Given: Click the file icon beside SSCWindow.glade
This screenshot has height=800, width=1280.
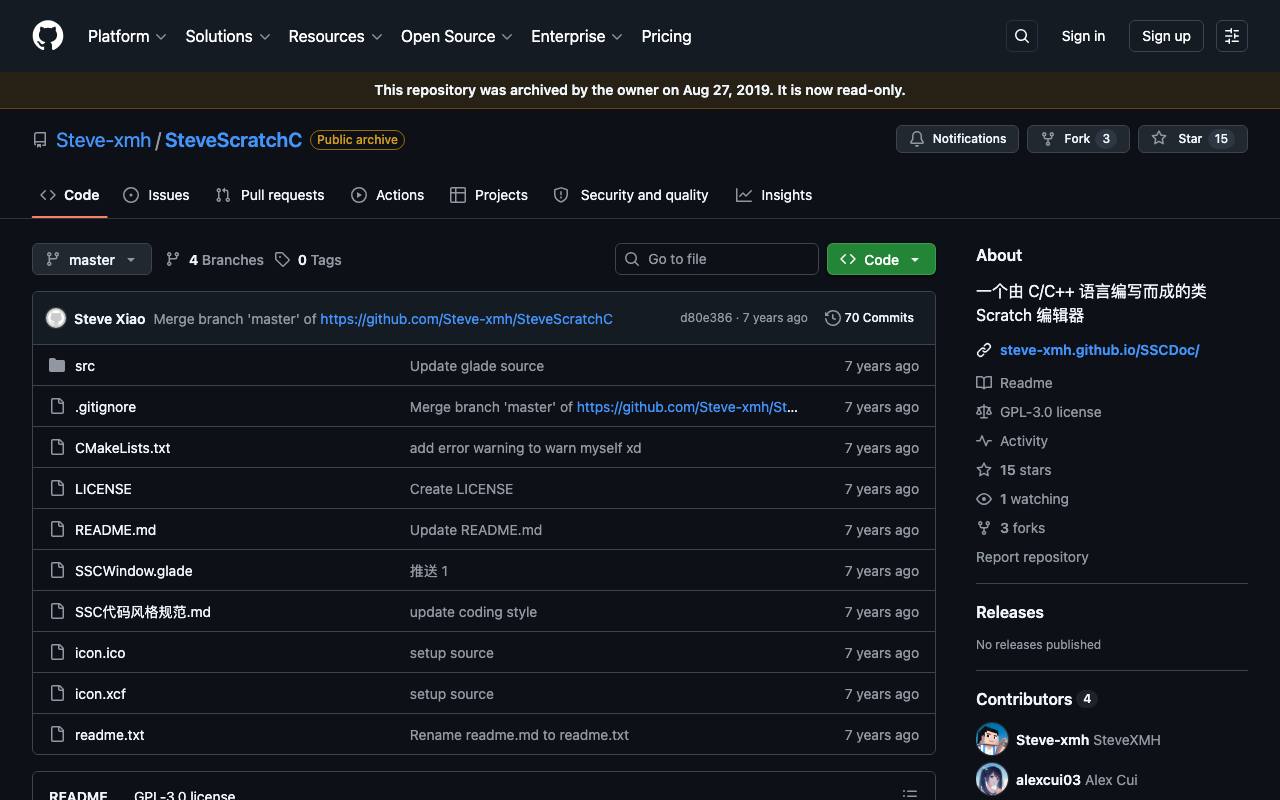Looking at the screenshot, I should coord(57,571).
